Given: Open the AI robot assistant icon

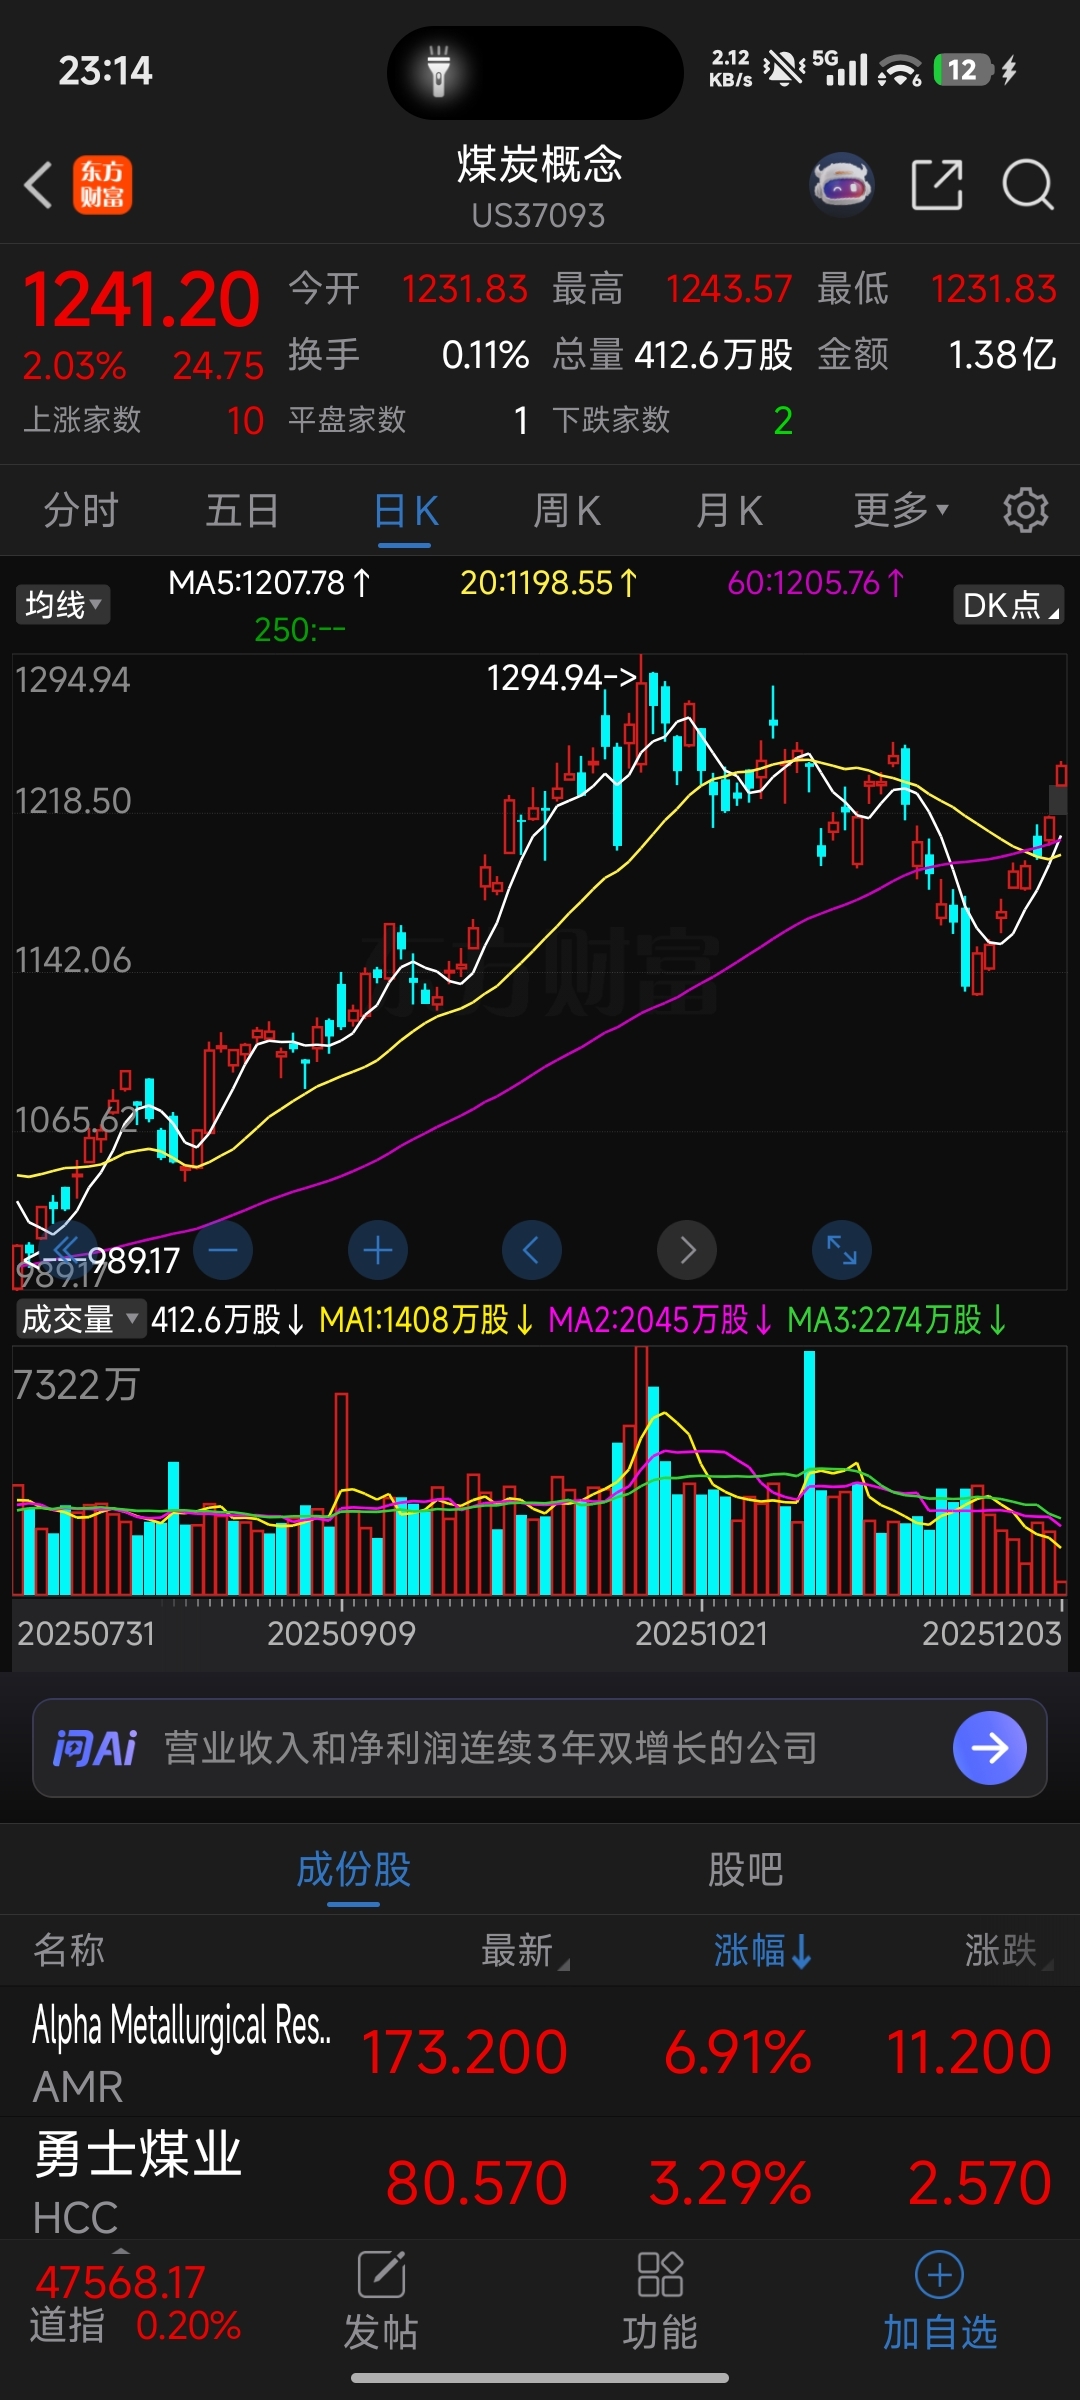Looking at the screenshot, I should (842, 185).
